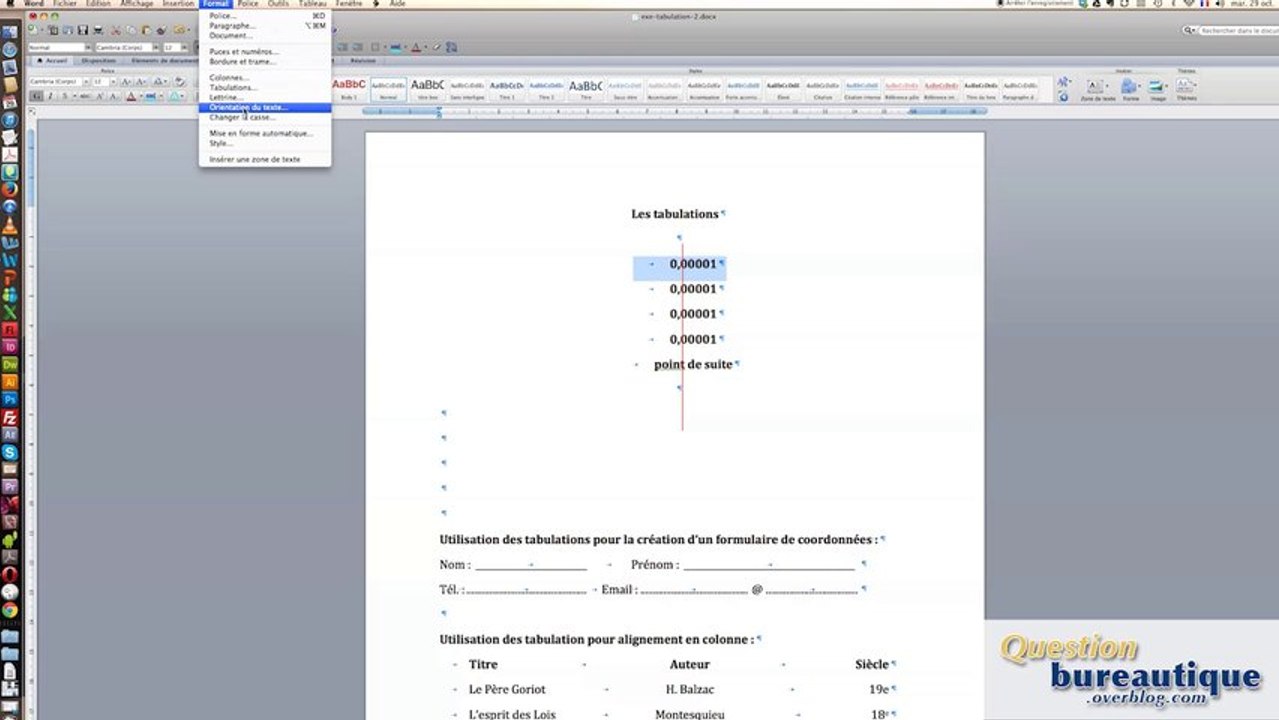The width and height of the screenshot is (1279, 720).
Task: Open the Affichage menu
Action: pos(137,4)
